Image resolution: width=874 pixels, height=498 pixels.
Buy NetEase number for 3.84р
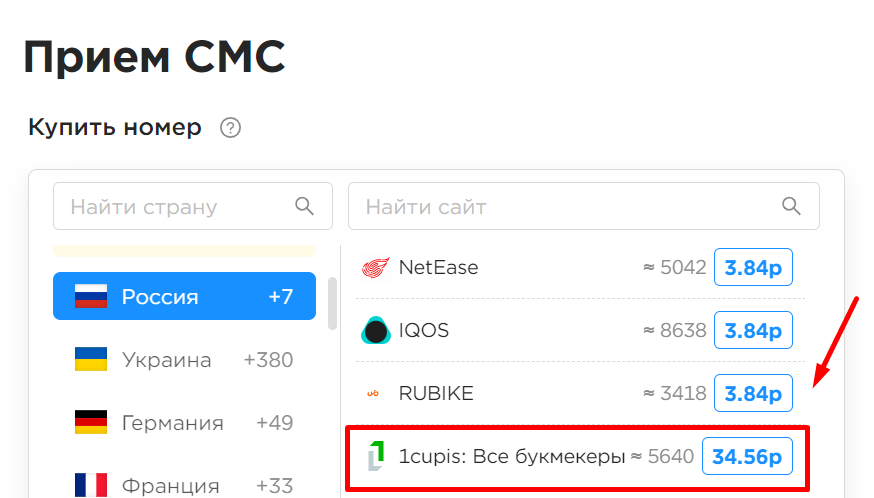coord(753,267)
